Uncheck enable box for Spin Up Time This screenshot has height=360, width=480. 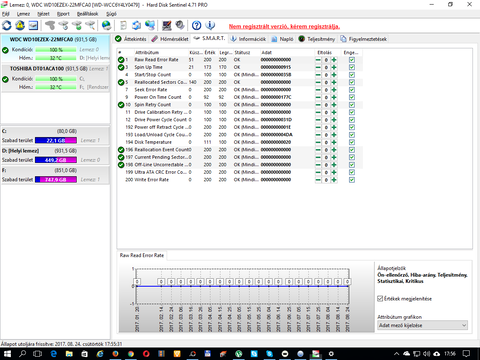pyautogui.click(x=352, y=67)
